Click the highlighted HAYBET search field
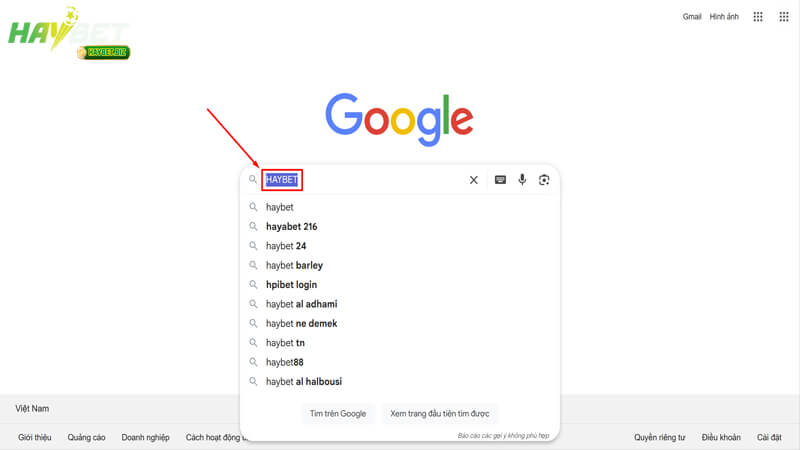The width and height of the screenshot is (800, 450). (282, 180)
